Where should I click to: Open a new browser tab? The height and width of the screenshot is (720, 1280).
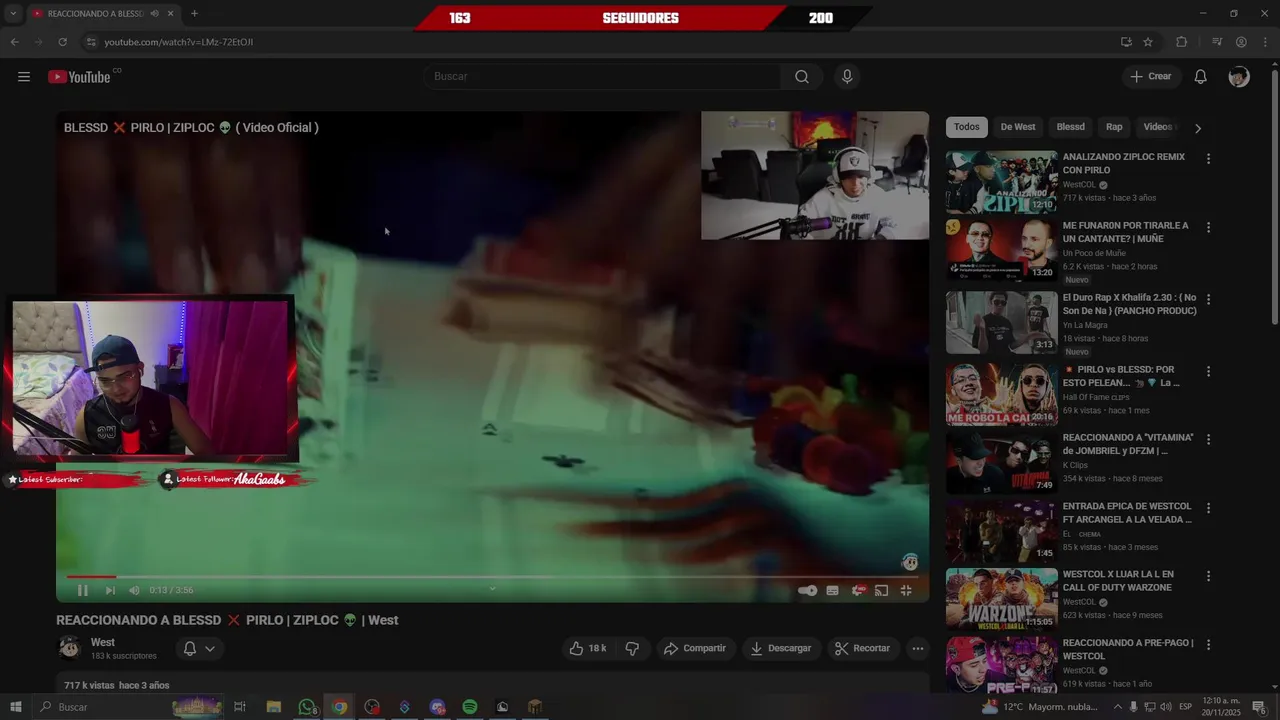pyautogui.click(x=194, y=14)
